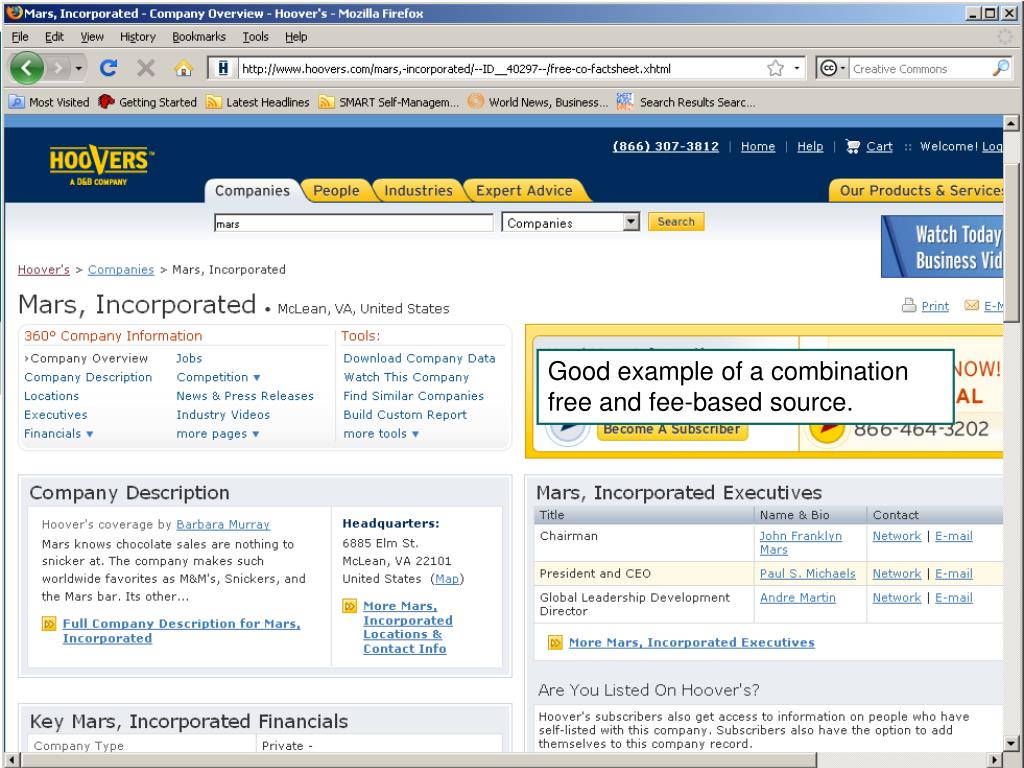Open the Creative Commons search engine selector
This screenshot has height=768, width=1024.
coord(832,68)
